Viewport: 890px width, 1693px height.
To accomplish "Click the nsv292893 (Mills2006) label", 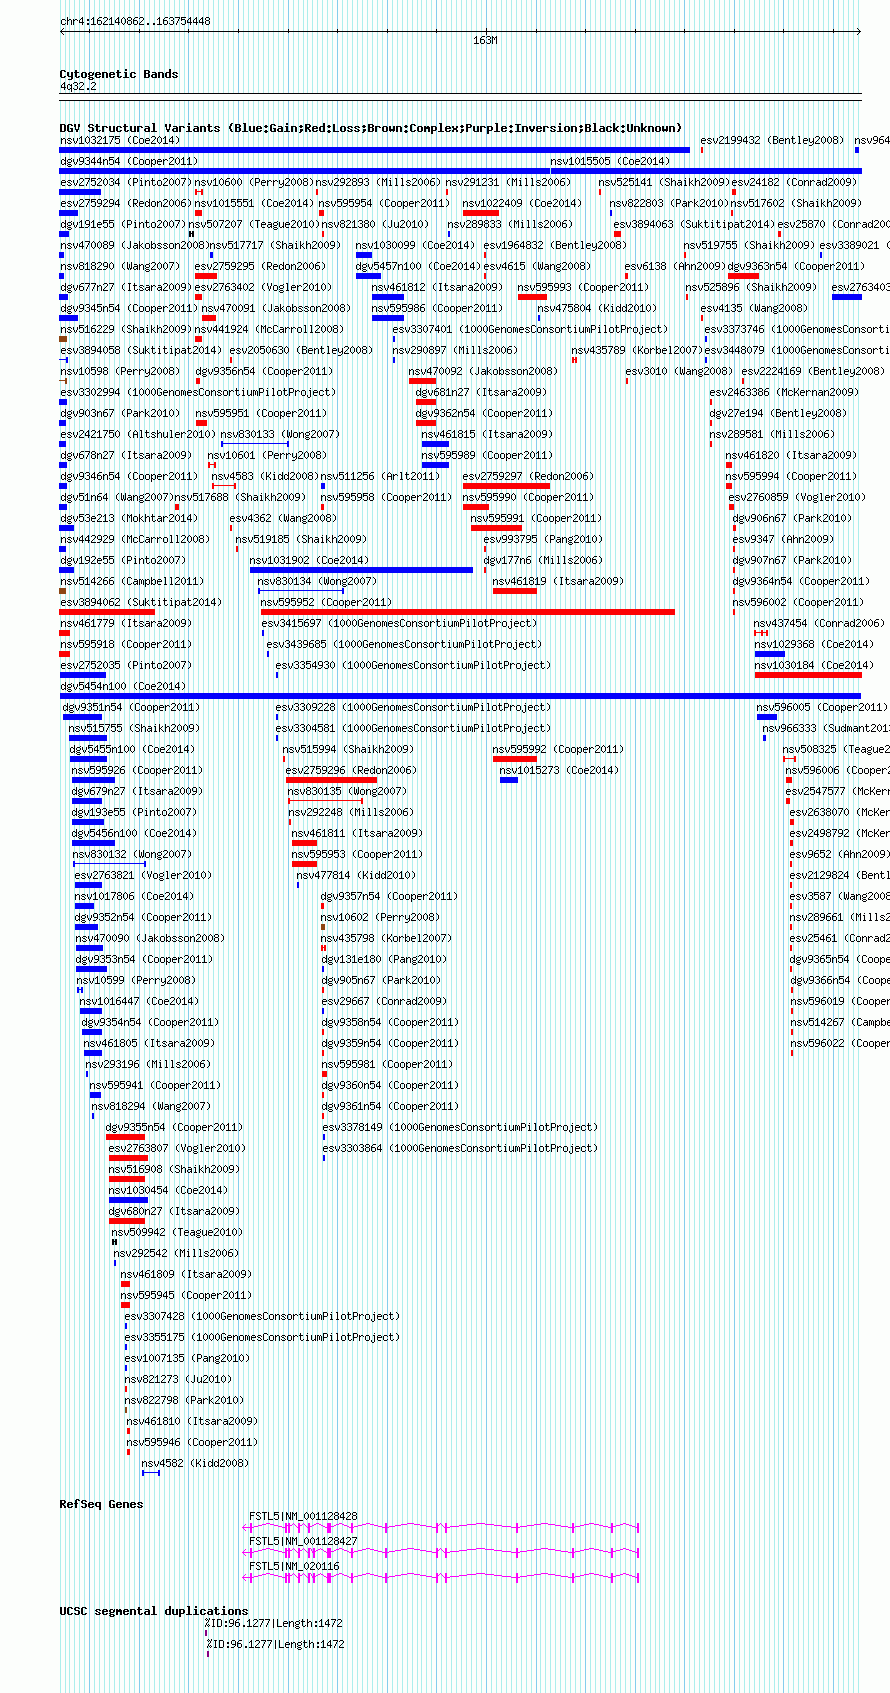I will pyautogui.click(x=378, y=182).
